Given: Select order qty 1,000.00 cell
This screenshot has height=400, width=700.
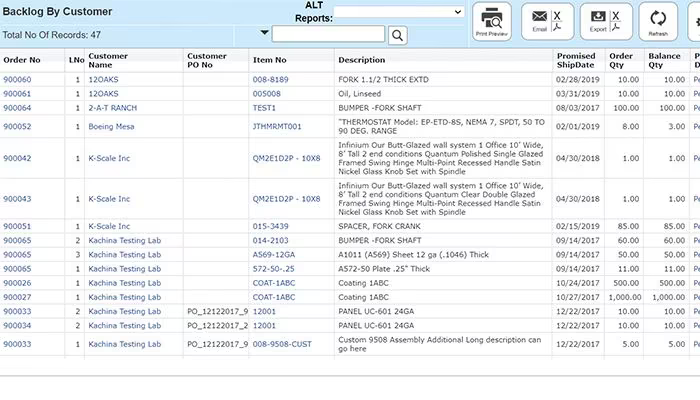Looking at the screenshot, I should [x=625, y=297].
